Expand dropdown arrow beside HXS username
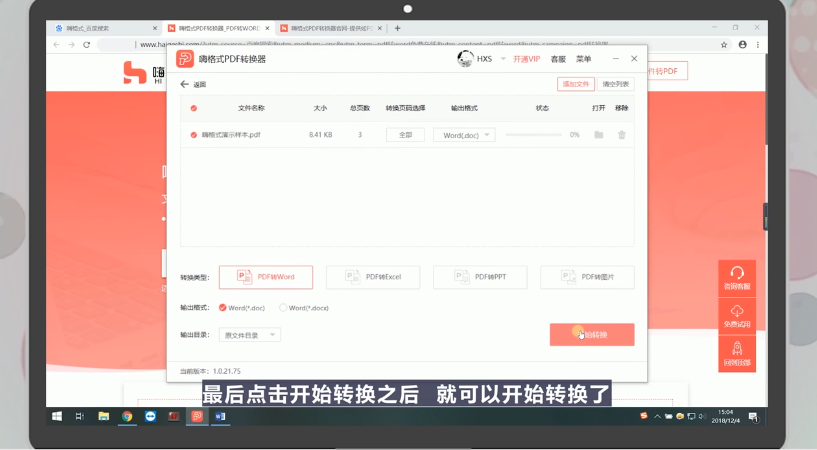Screen dimensions: 817x450 (503, 59)
